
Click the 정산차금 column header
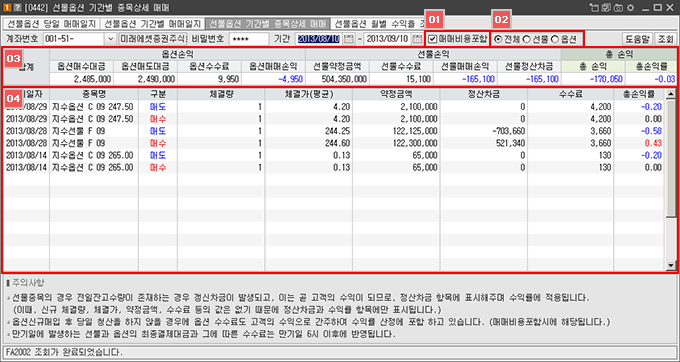[x=484, y=94]
